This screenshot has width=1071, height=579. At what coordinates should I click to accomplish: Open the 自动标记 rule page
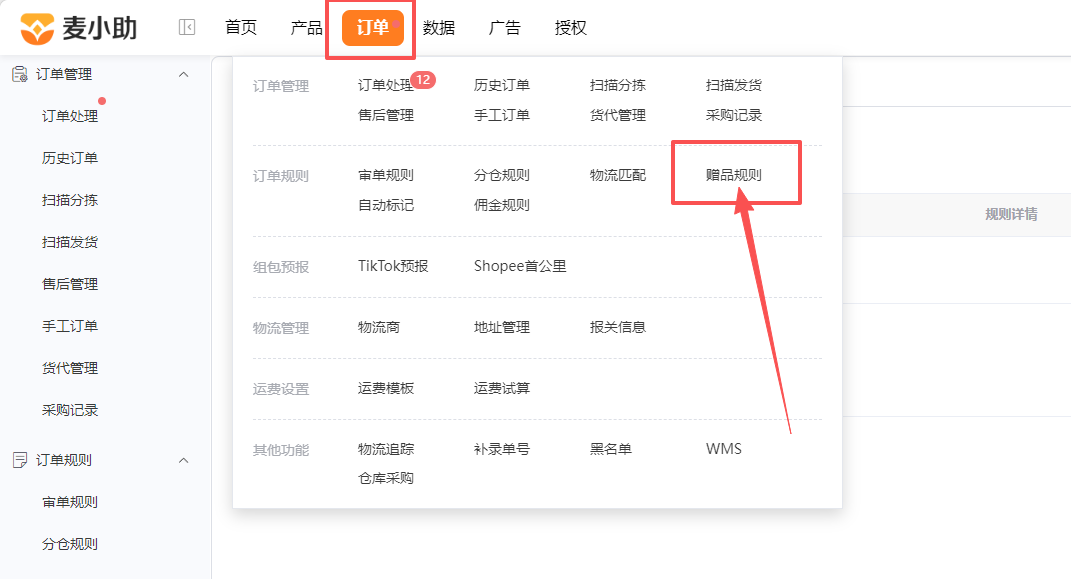tap(386, 206)
